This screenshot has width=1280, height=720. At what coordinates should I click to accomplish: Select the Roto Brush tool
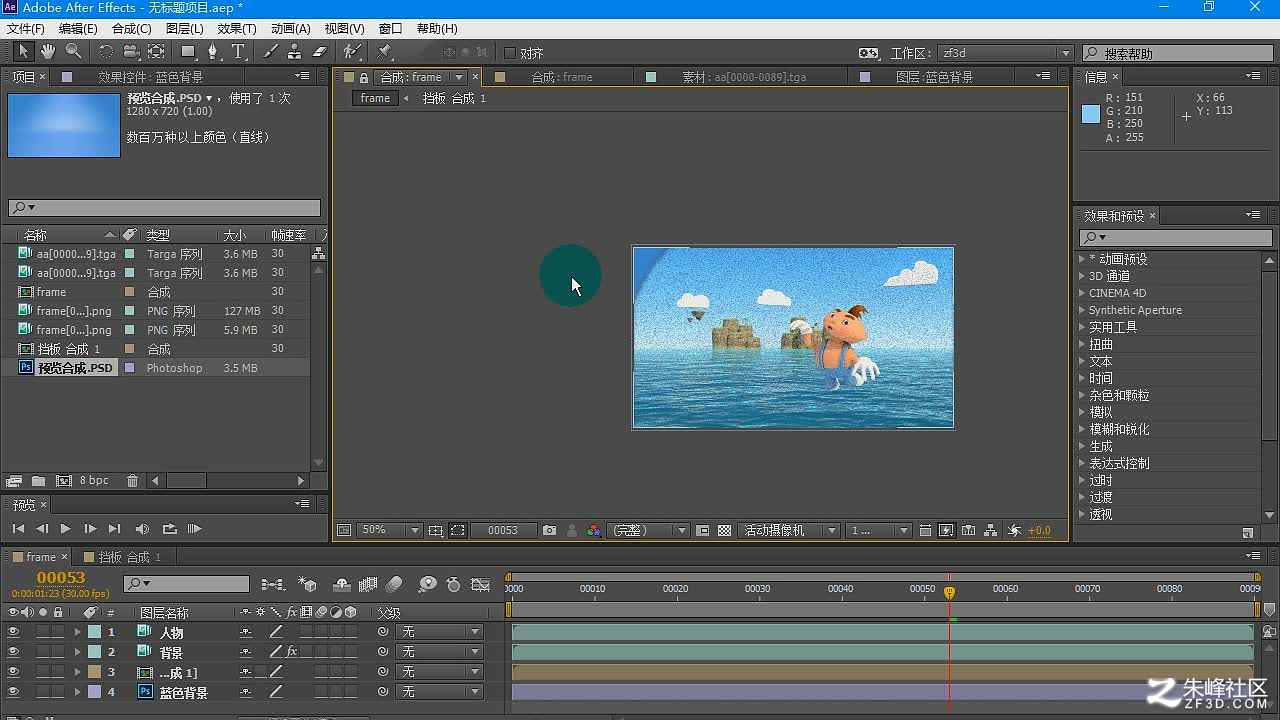[x=352, y=52]
